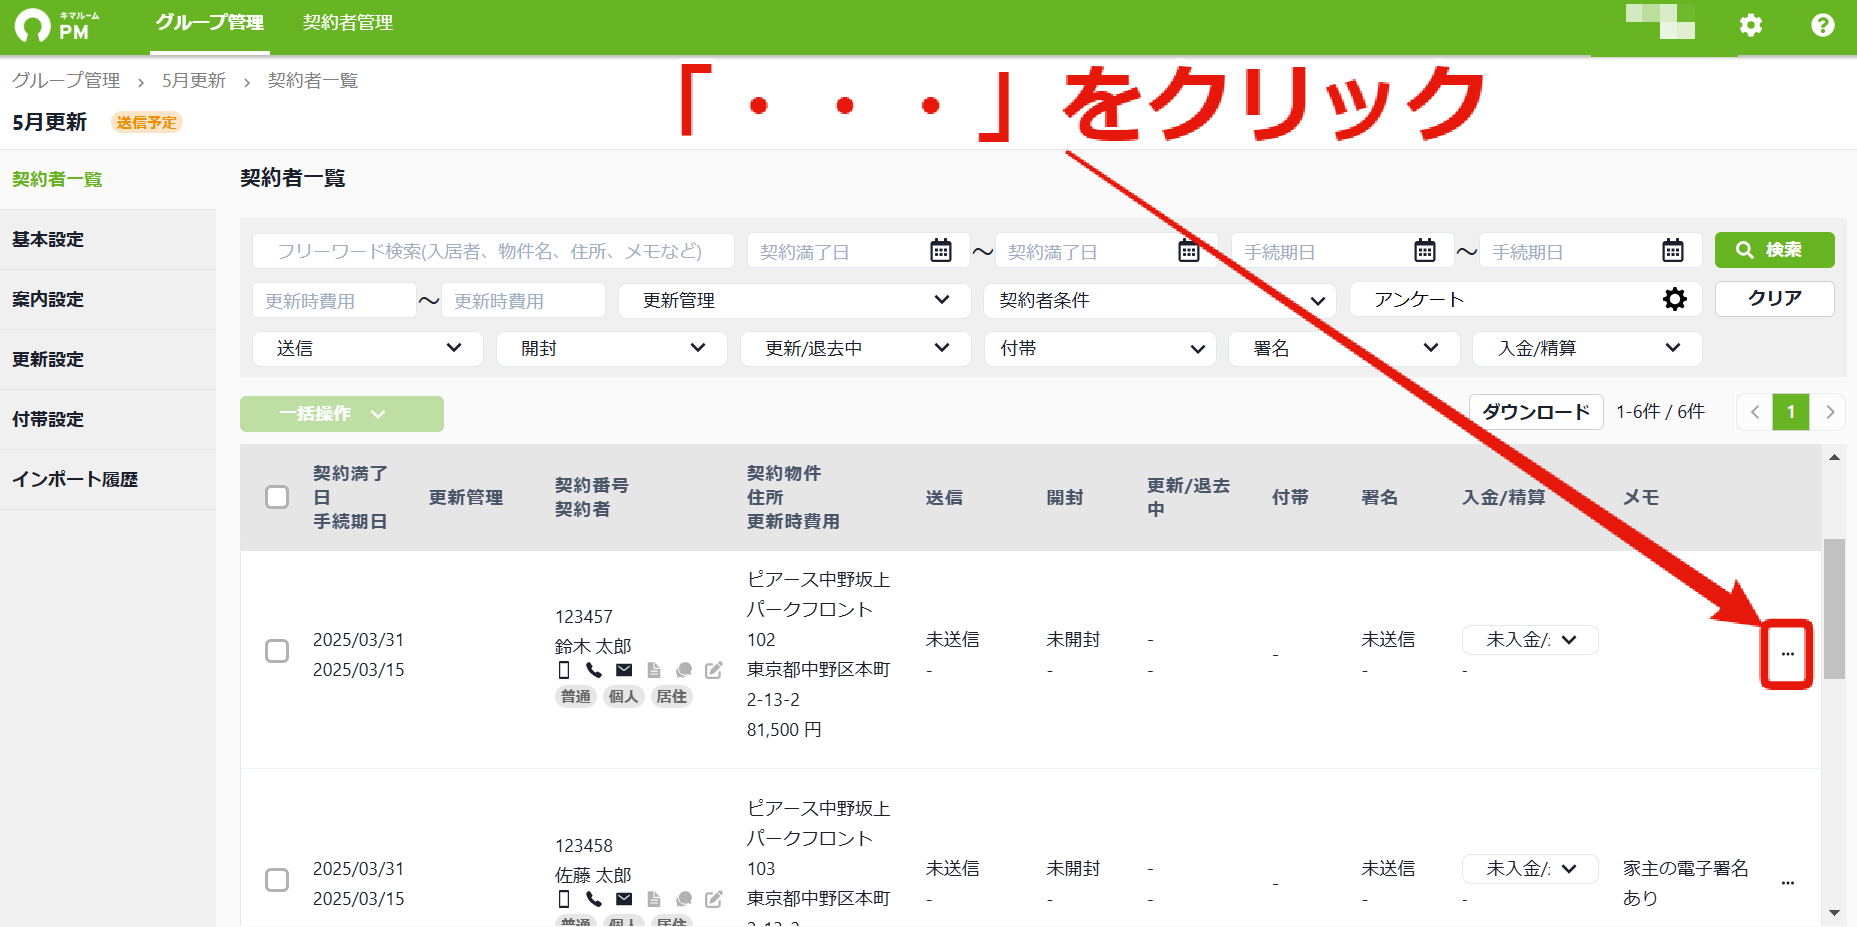The height and width of the screenshot is (927, 1857).
Task: Click mail icon for 佐藤 太郎
Action: (x=624, y=899)
